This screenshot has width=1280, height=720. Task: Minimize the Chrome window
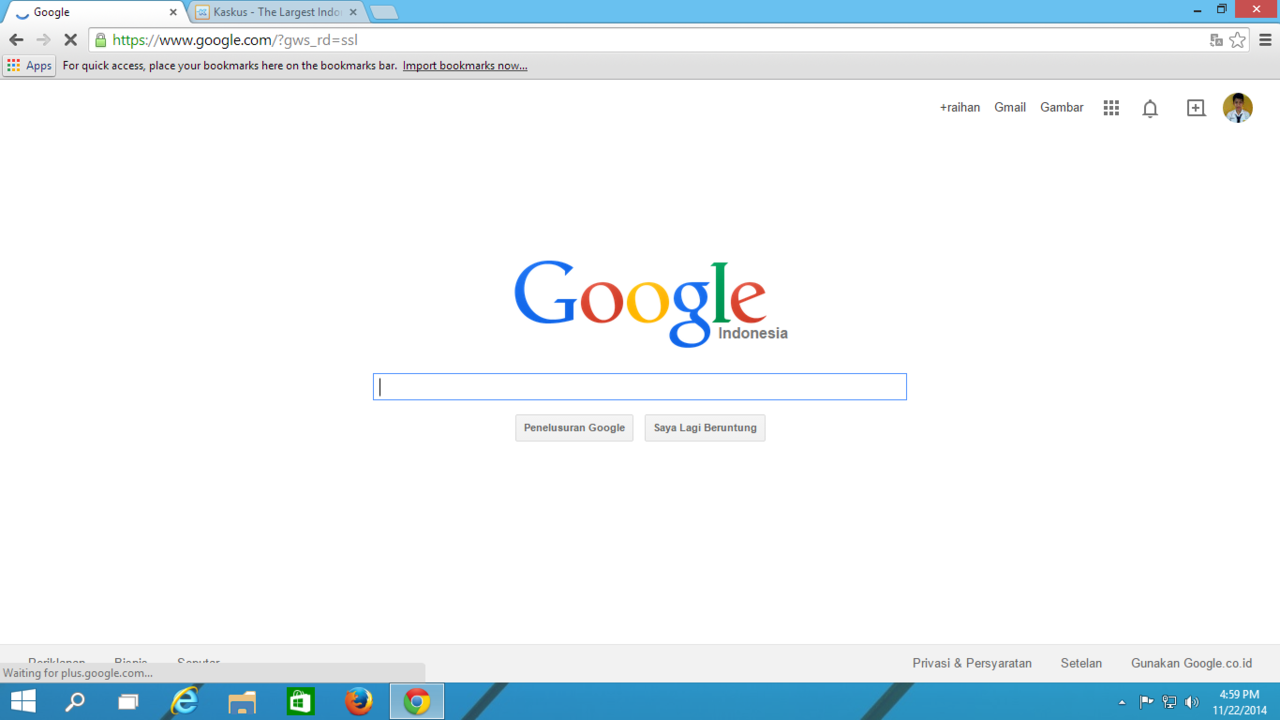click(x=1197, y=9)
